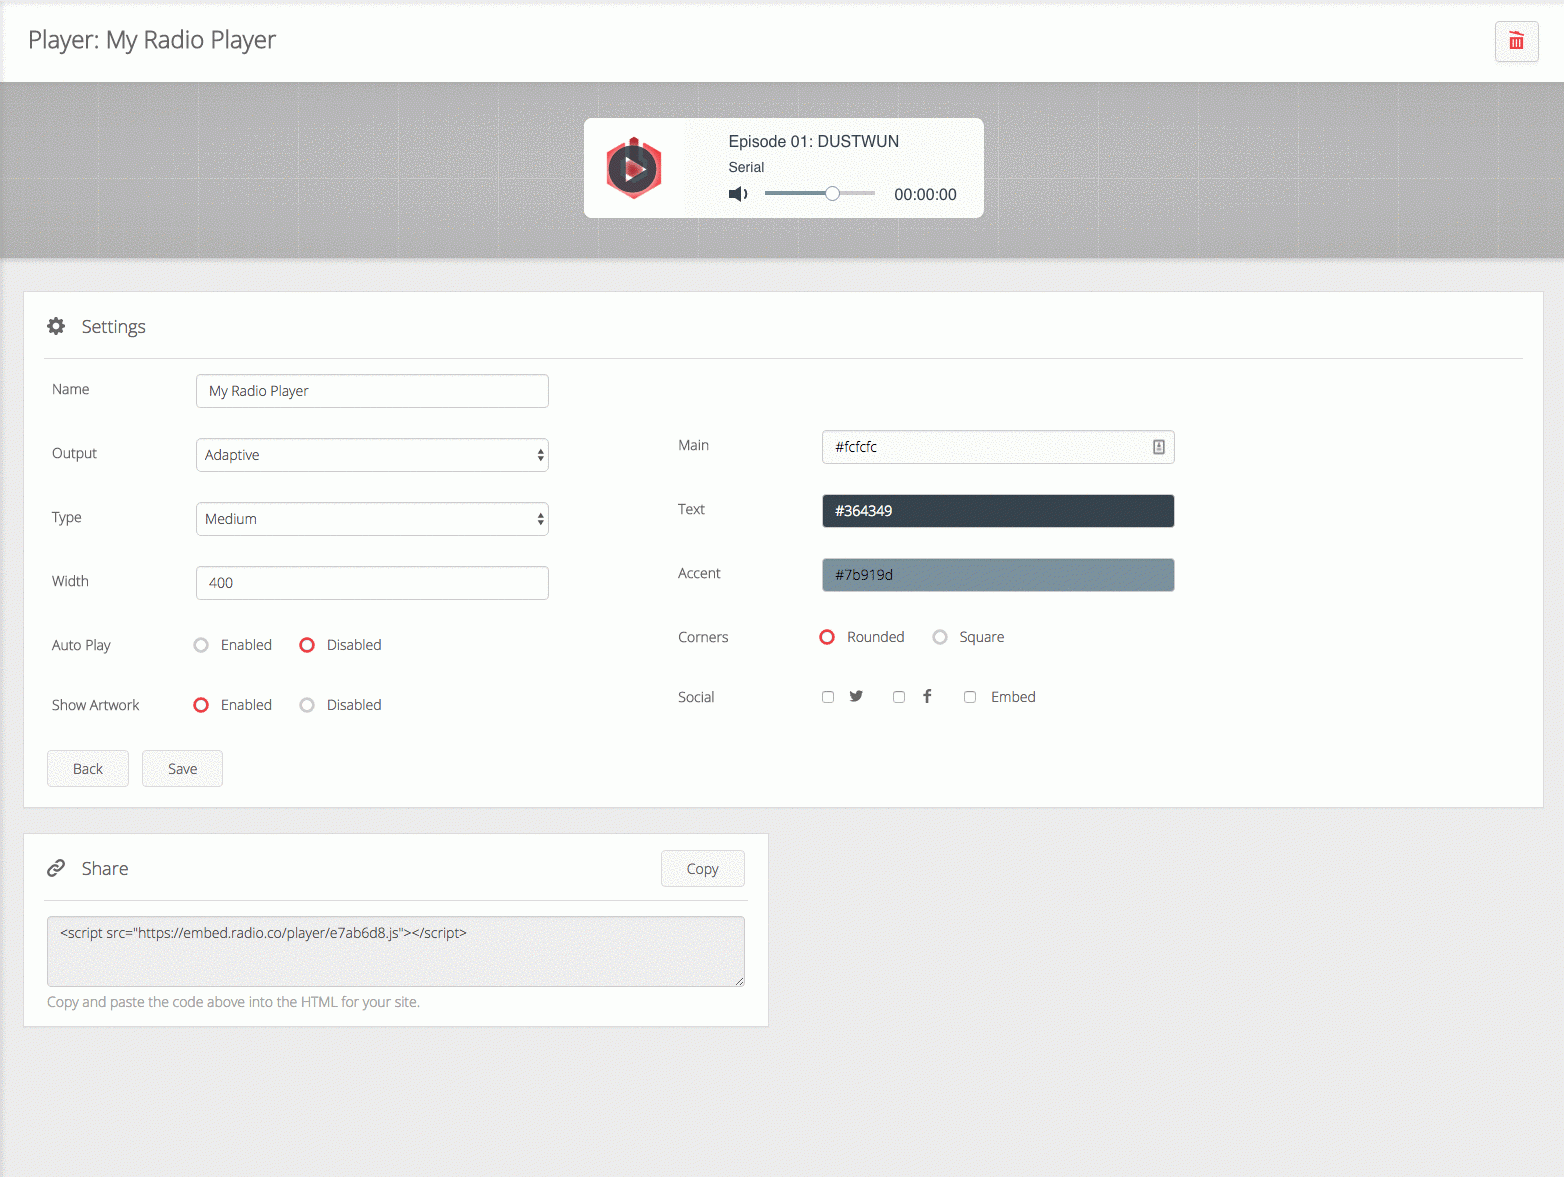
Task: Click the 'Serial' subtitle in the player
Action: pos(746,167)
